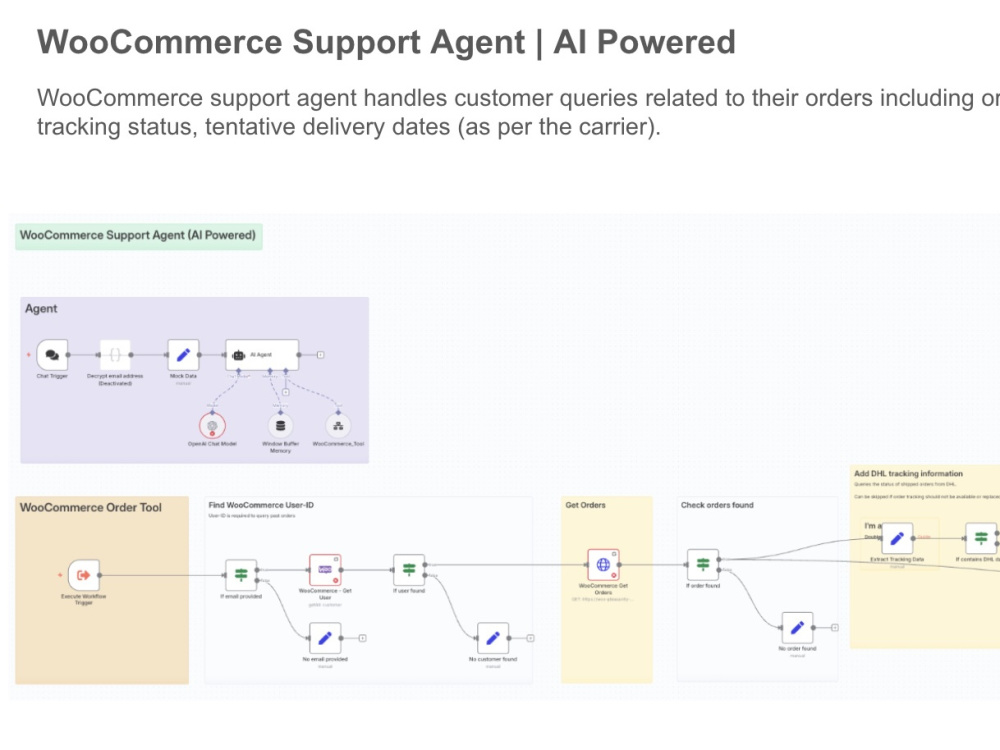
Task: Open the If user found node
Action: [409, 570]
